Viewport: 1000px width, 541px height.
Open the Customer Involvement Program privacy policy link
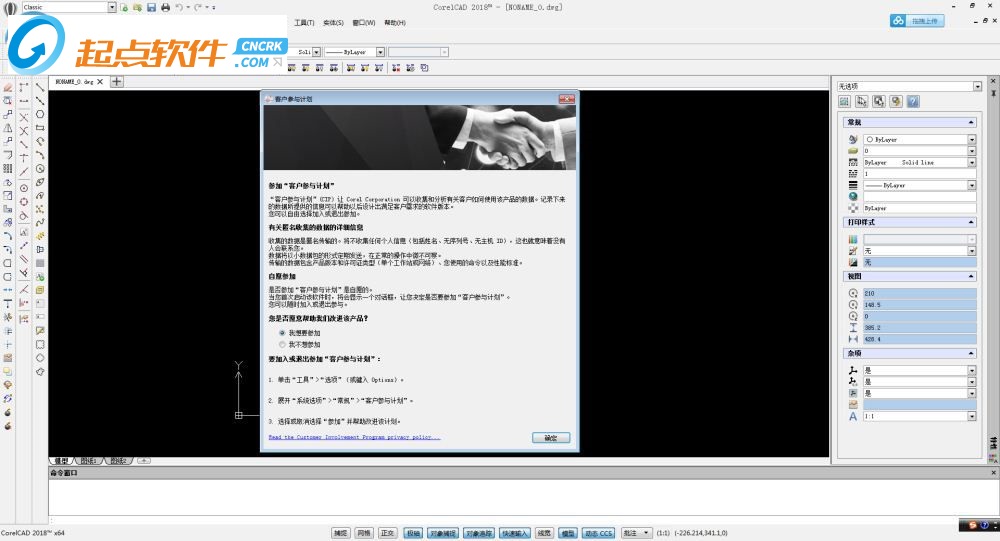(355, 437)
